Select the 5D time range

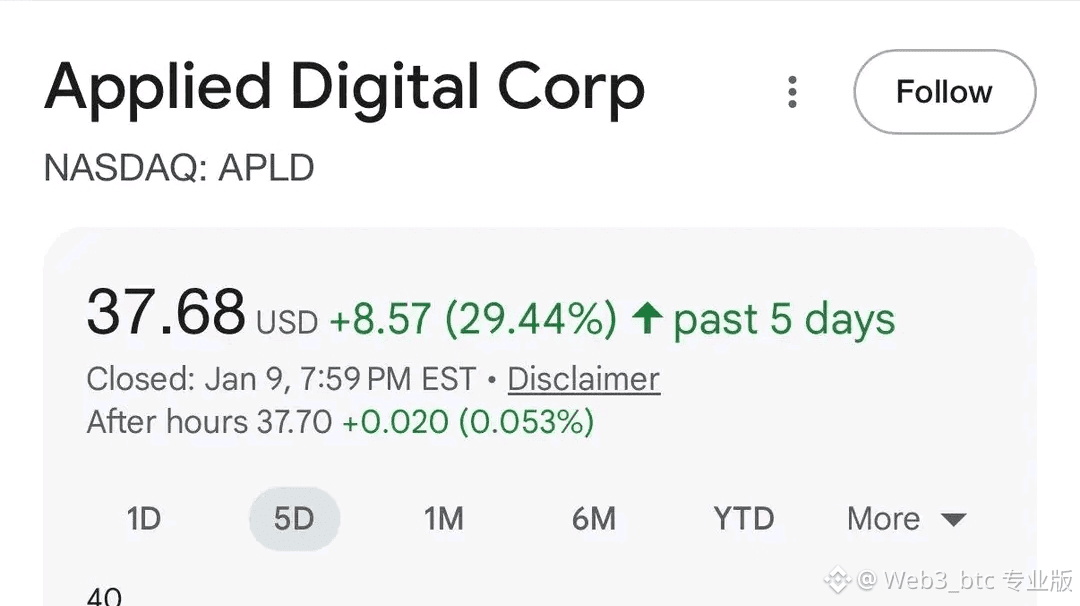(294, 519)
